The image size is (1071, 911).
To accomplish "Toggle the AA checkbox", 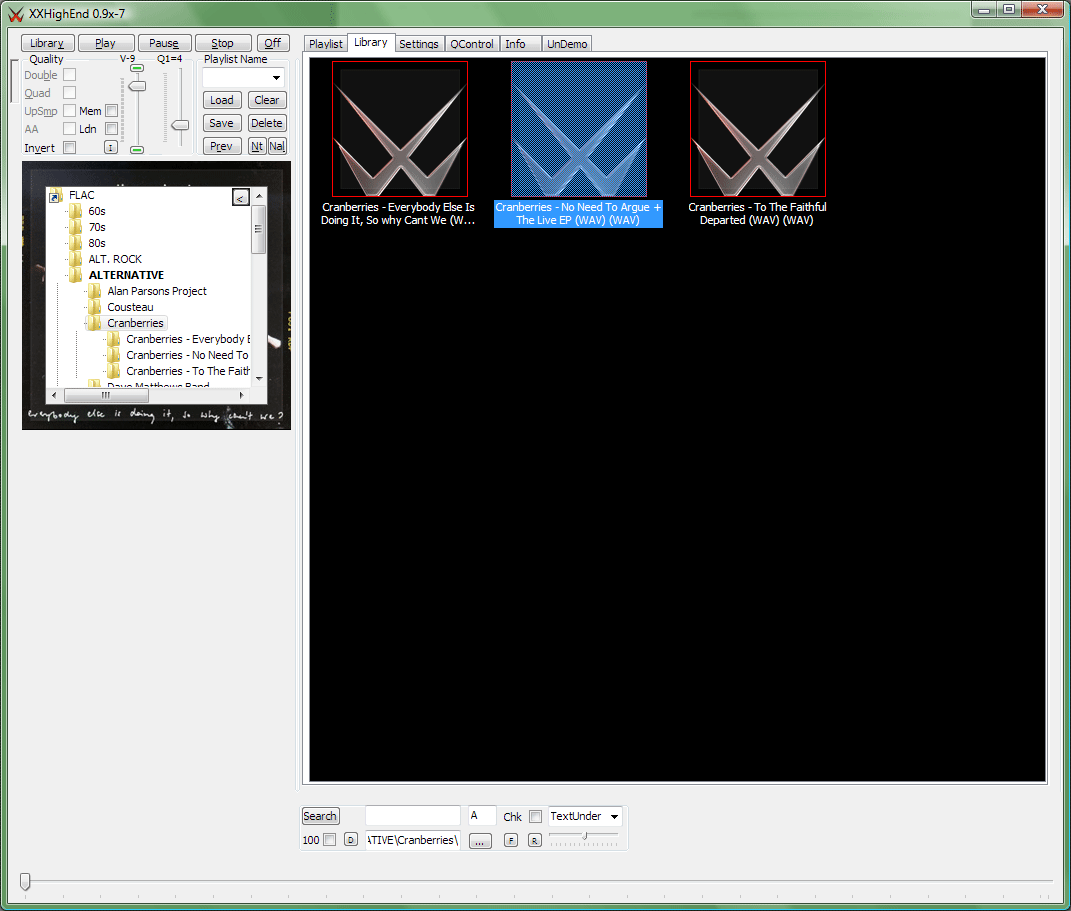I will click(70, 128).
